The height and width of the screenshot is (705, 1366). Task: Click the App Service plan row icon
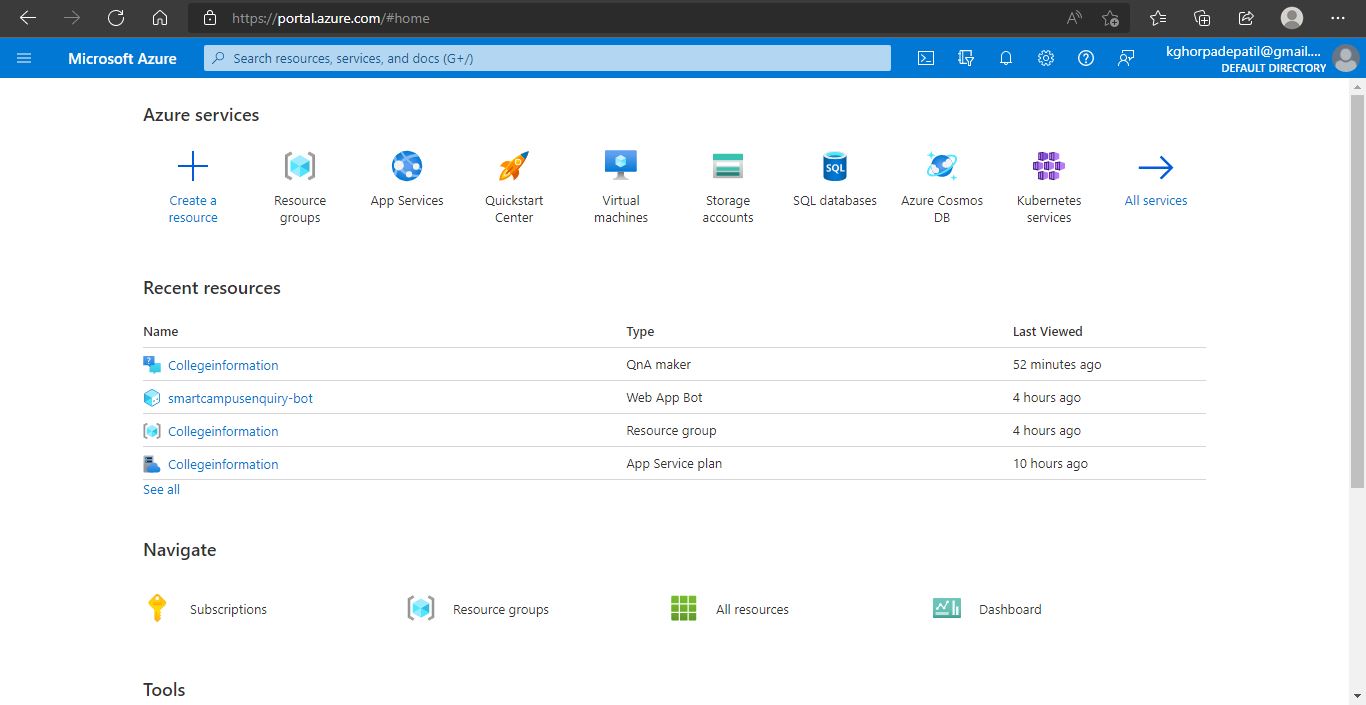point(152,464)
